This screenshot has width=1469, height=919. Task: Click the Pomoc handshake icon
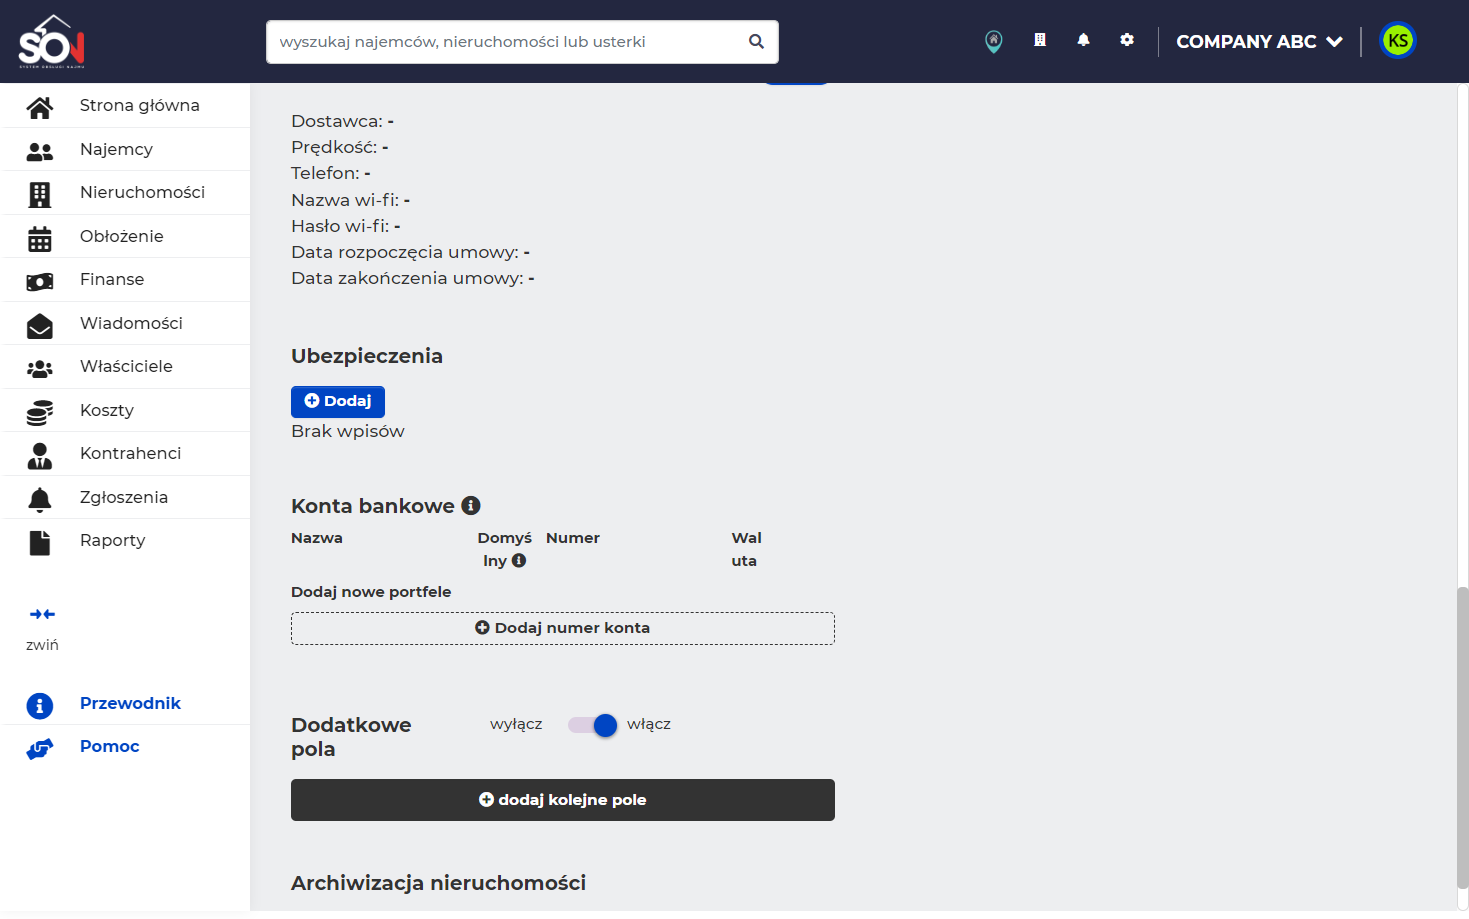pos(40,749)
